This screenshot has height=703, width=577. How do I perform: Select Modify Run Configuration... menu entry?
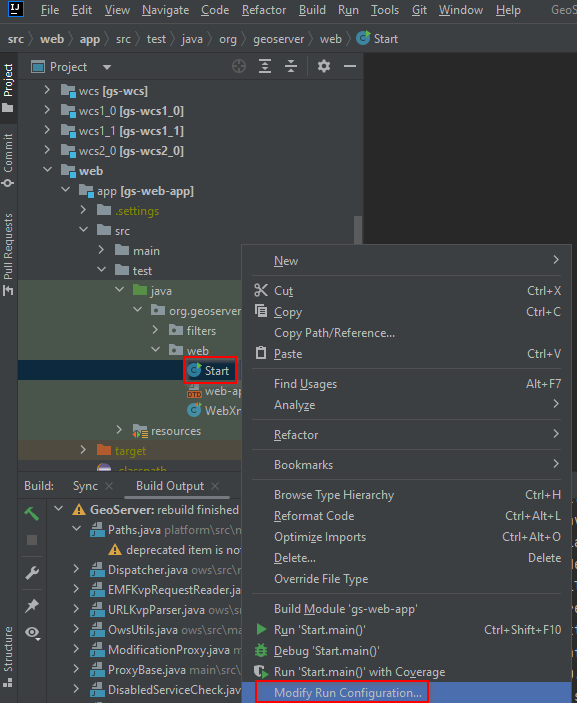[x=348, y=693]
